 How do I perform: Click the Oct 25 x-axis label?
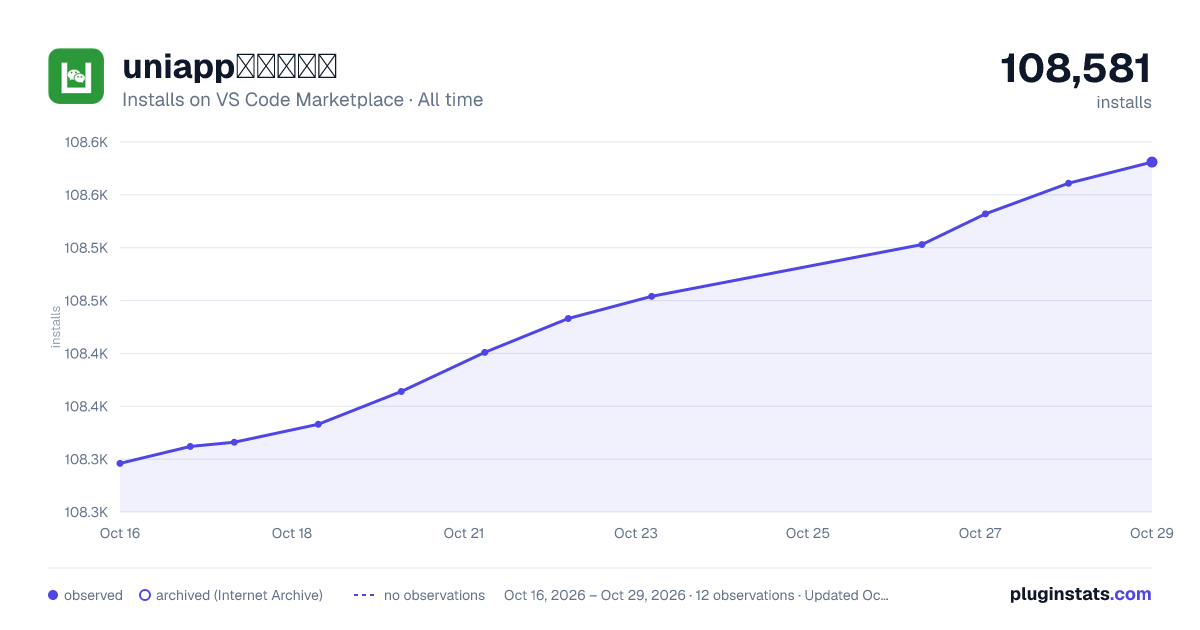tap(808, 533)
